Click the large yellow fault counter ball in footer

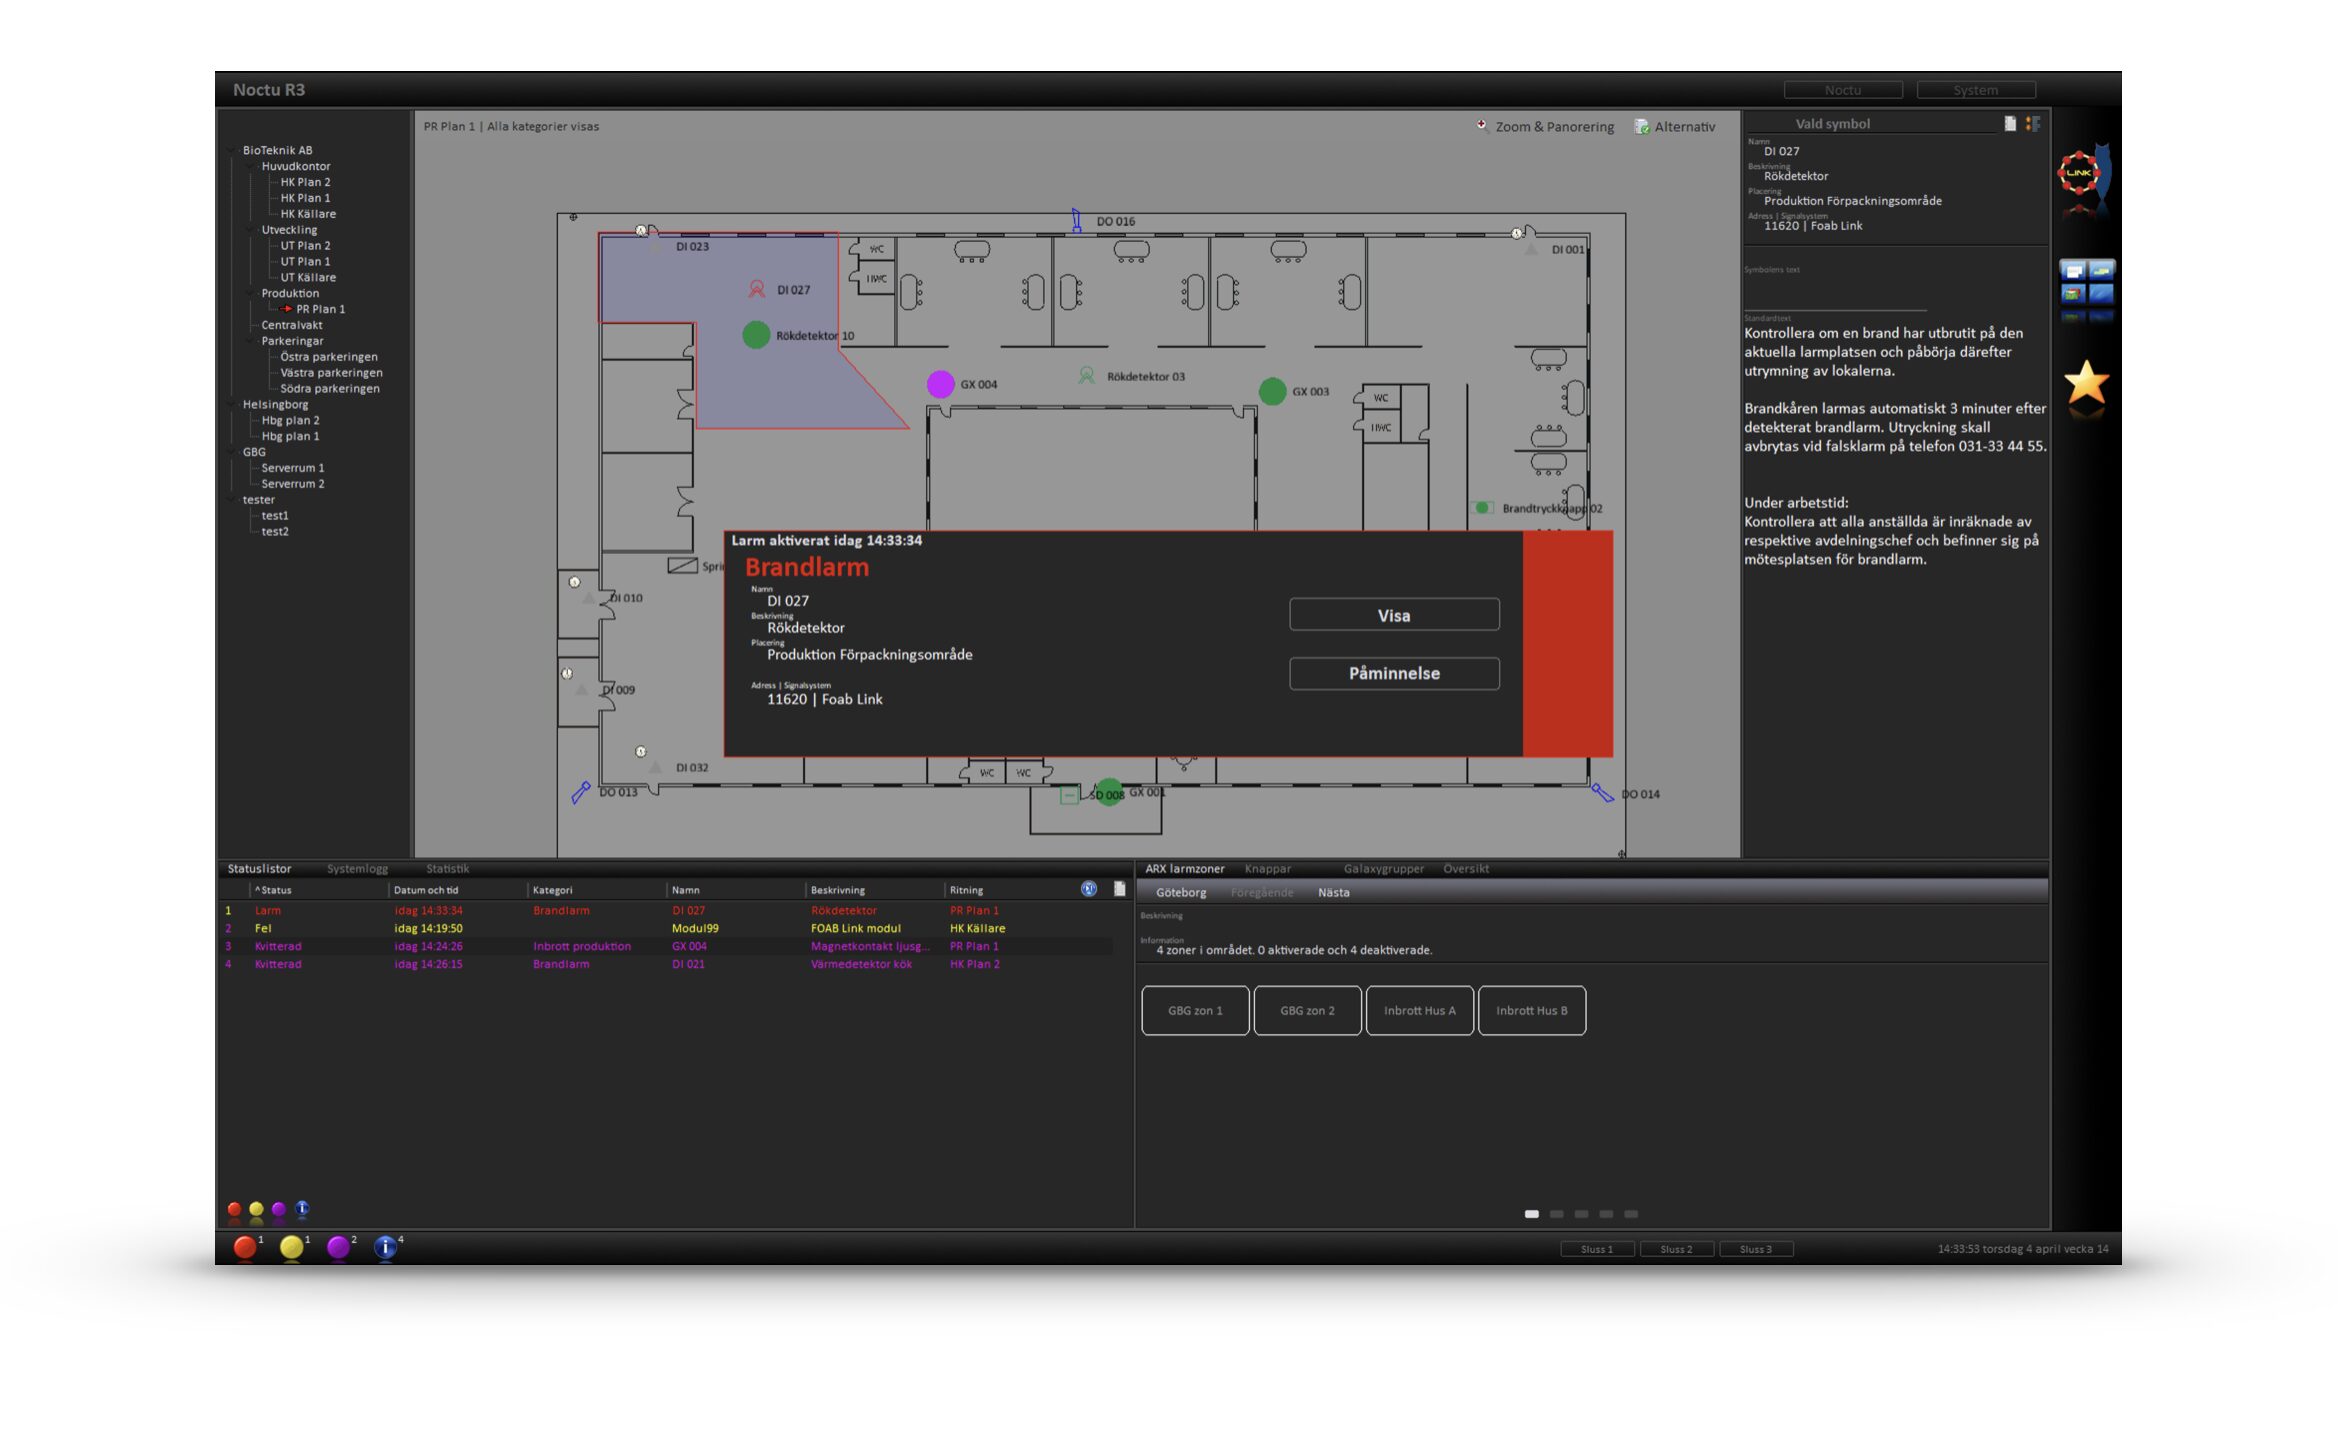point(291,1246)
